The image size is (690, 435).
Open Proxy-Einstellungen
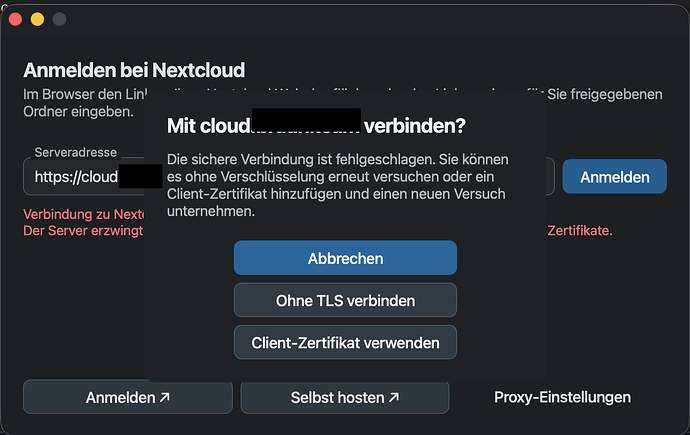pos(562,397)
